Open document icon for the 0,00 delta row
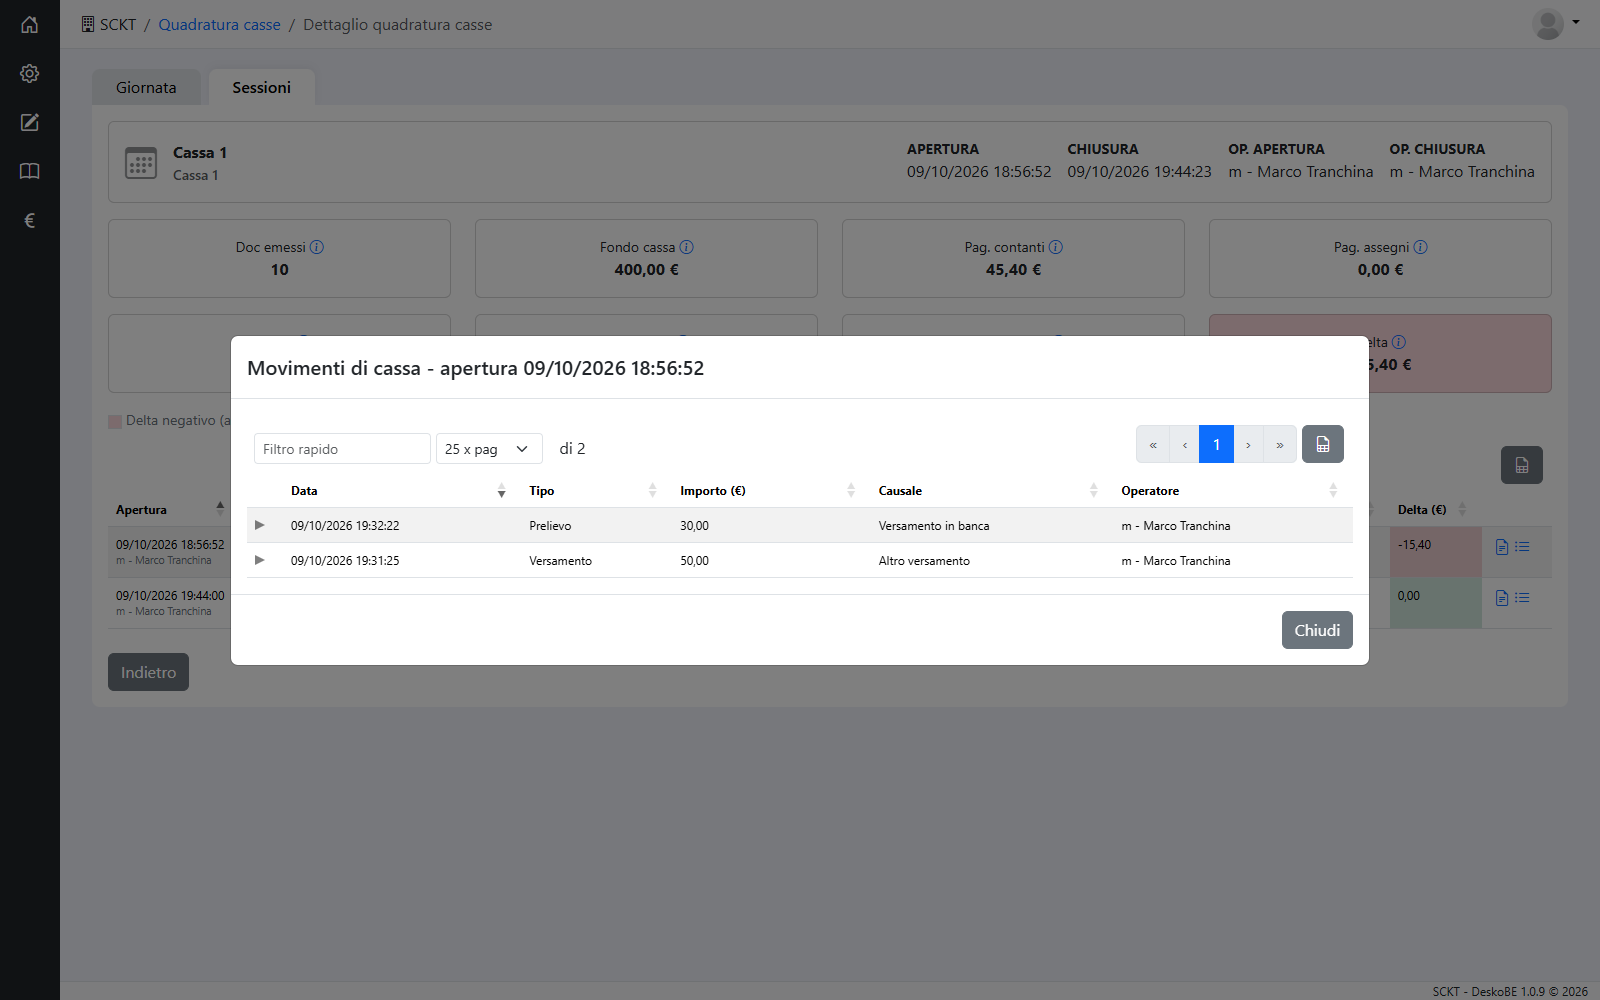Screen dimensions: 1600x1000 (1501, 598)
